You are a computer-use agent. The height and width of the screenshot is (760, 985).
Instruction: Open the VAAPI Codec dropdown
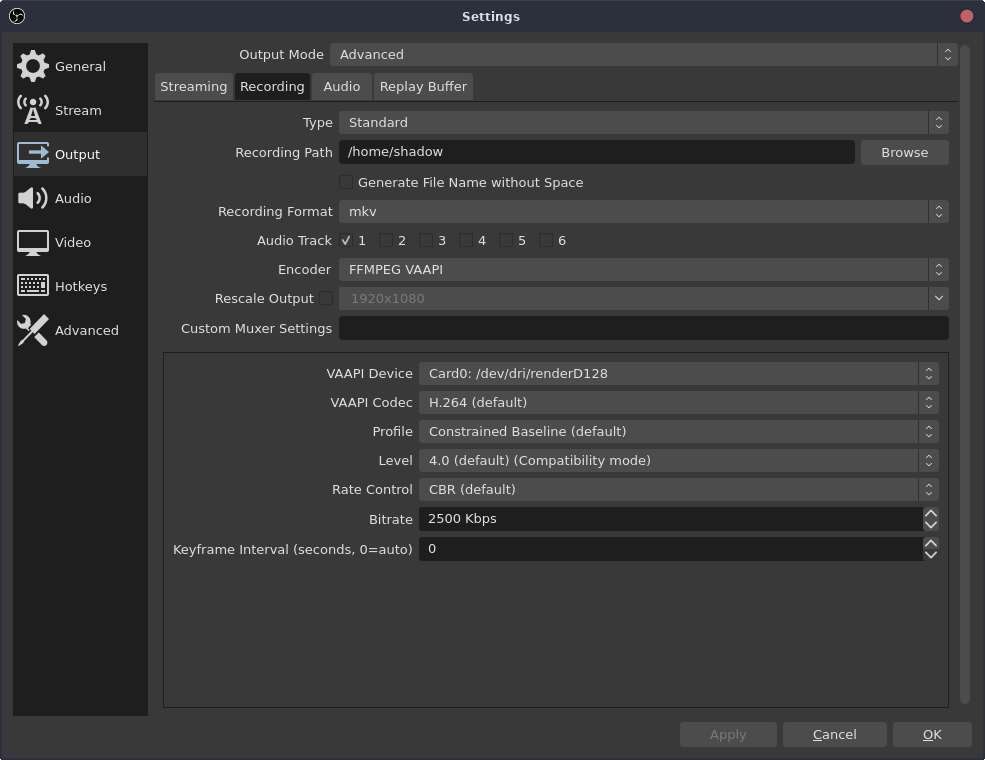click(678, 402)
